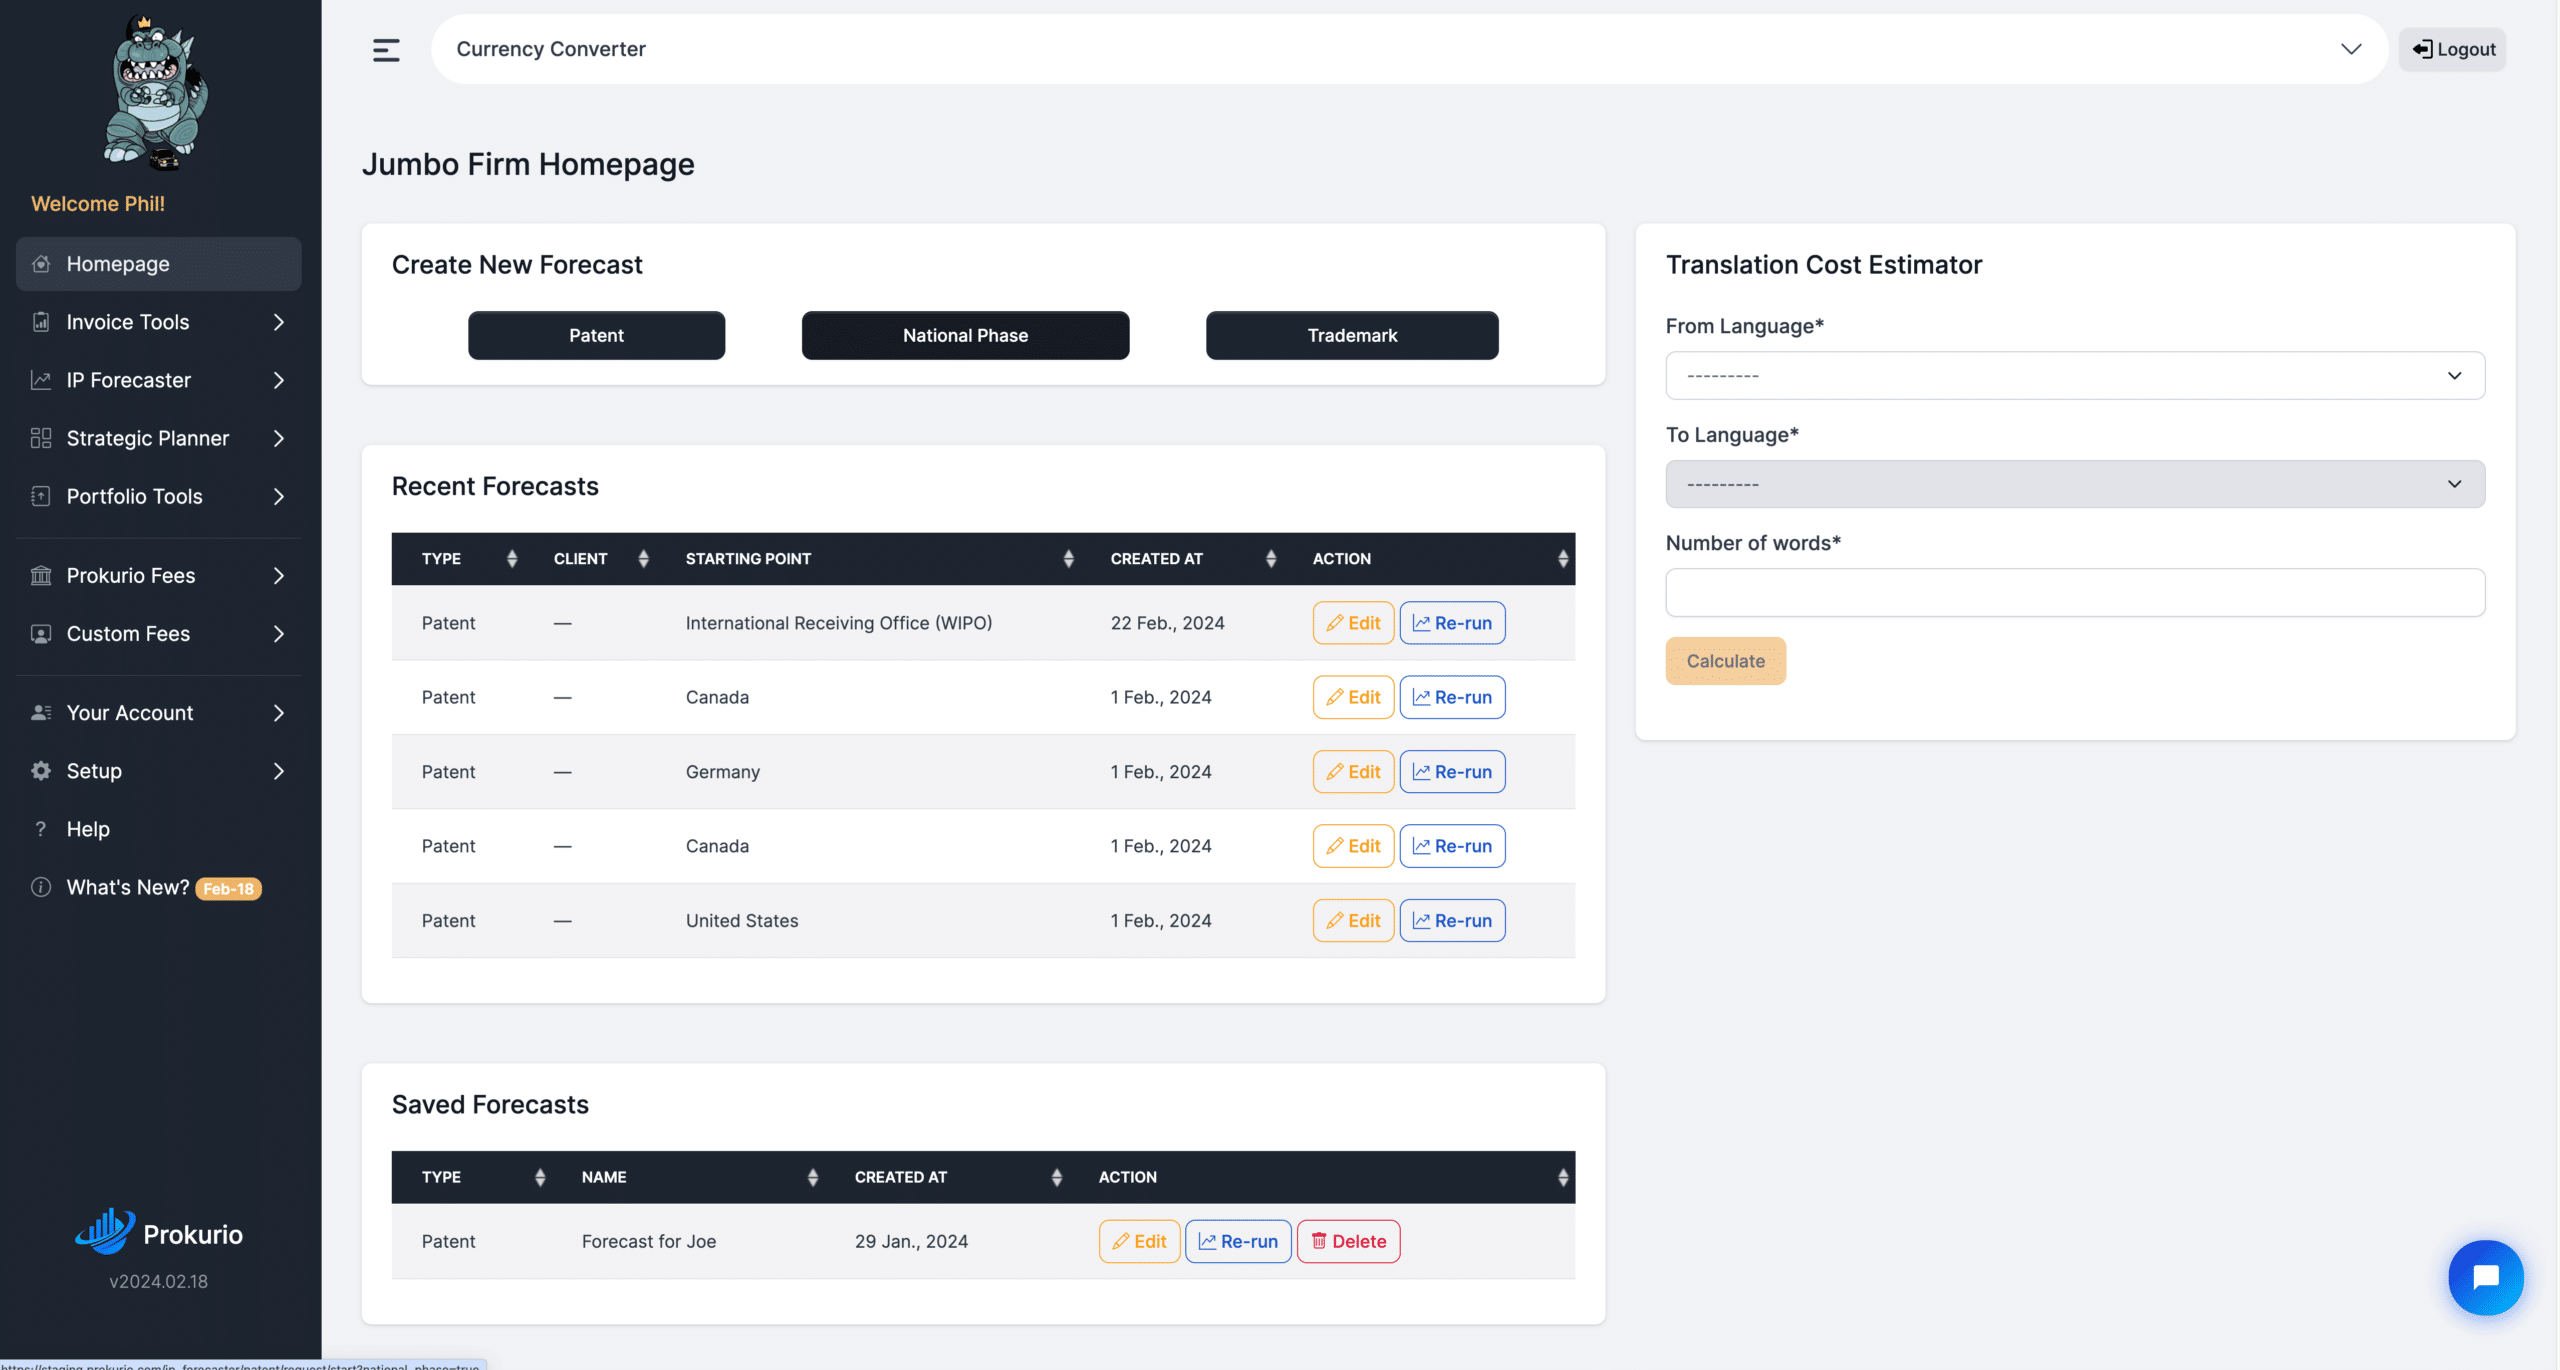Sort Saved Forecasts by Created At
This screenshot has width=2560, height=1370.
(x=1057, y=1178)
